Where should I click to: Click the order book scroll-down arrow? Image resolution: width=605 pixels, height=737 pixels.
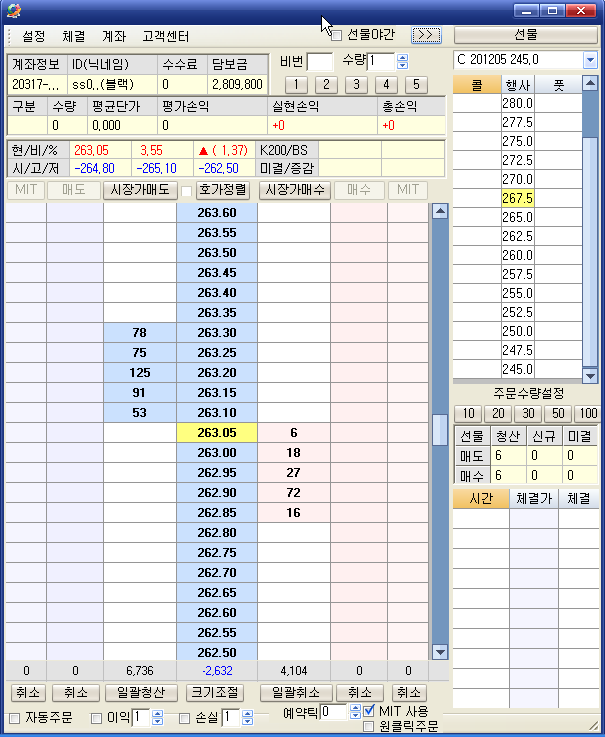pos(440,652)
